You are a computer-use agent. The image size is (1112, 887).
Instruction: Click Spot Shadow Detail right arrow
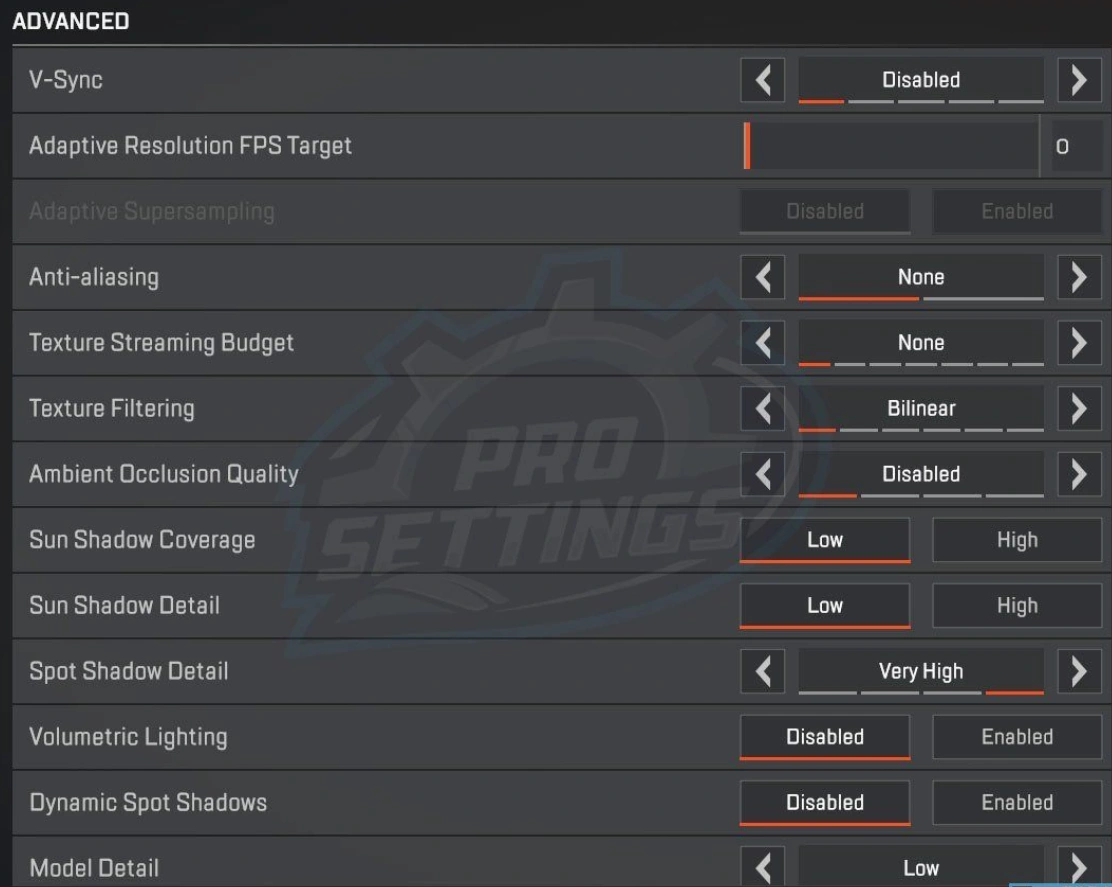tap(1079, 671)
